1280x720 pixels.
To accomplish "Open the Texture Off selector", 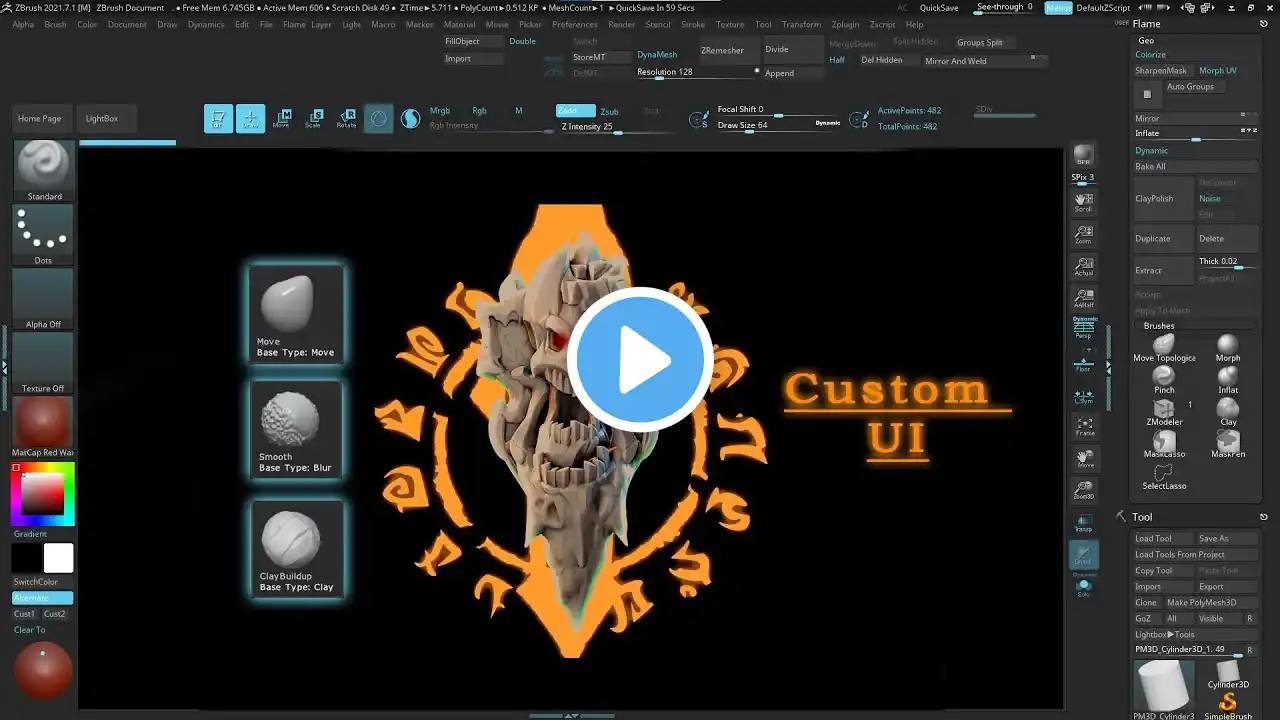I will pos(43,363).
